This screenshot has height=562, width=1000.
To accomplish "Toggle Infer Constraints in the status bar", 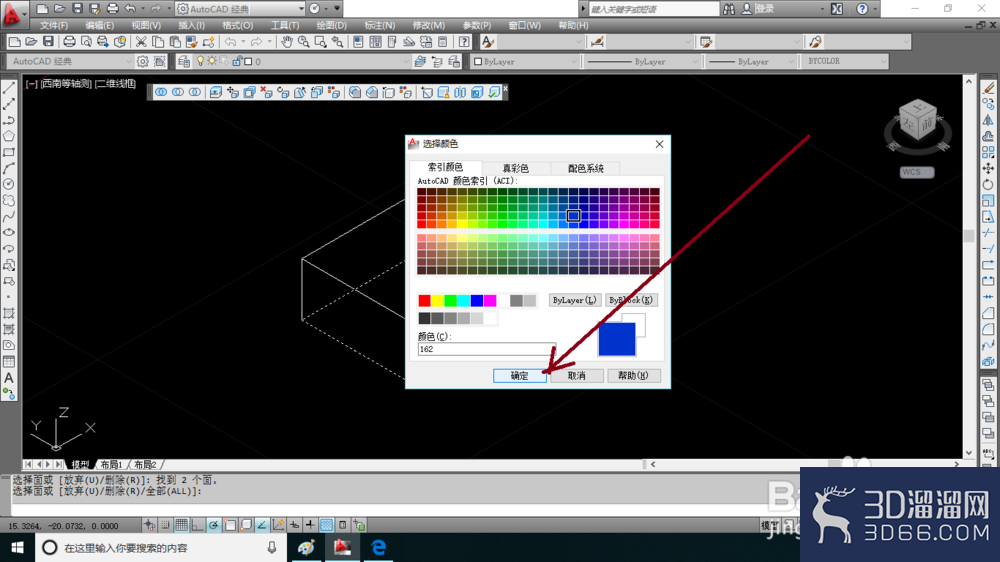I will pyautogui.click(x=149, y=525).
